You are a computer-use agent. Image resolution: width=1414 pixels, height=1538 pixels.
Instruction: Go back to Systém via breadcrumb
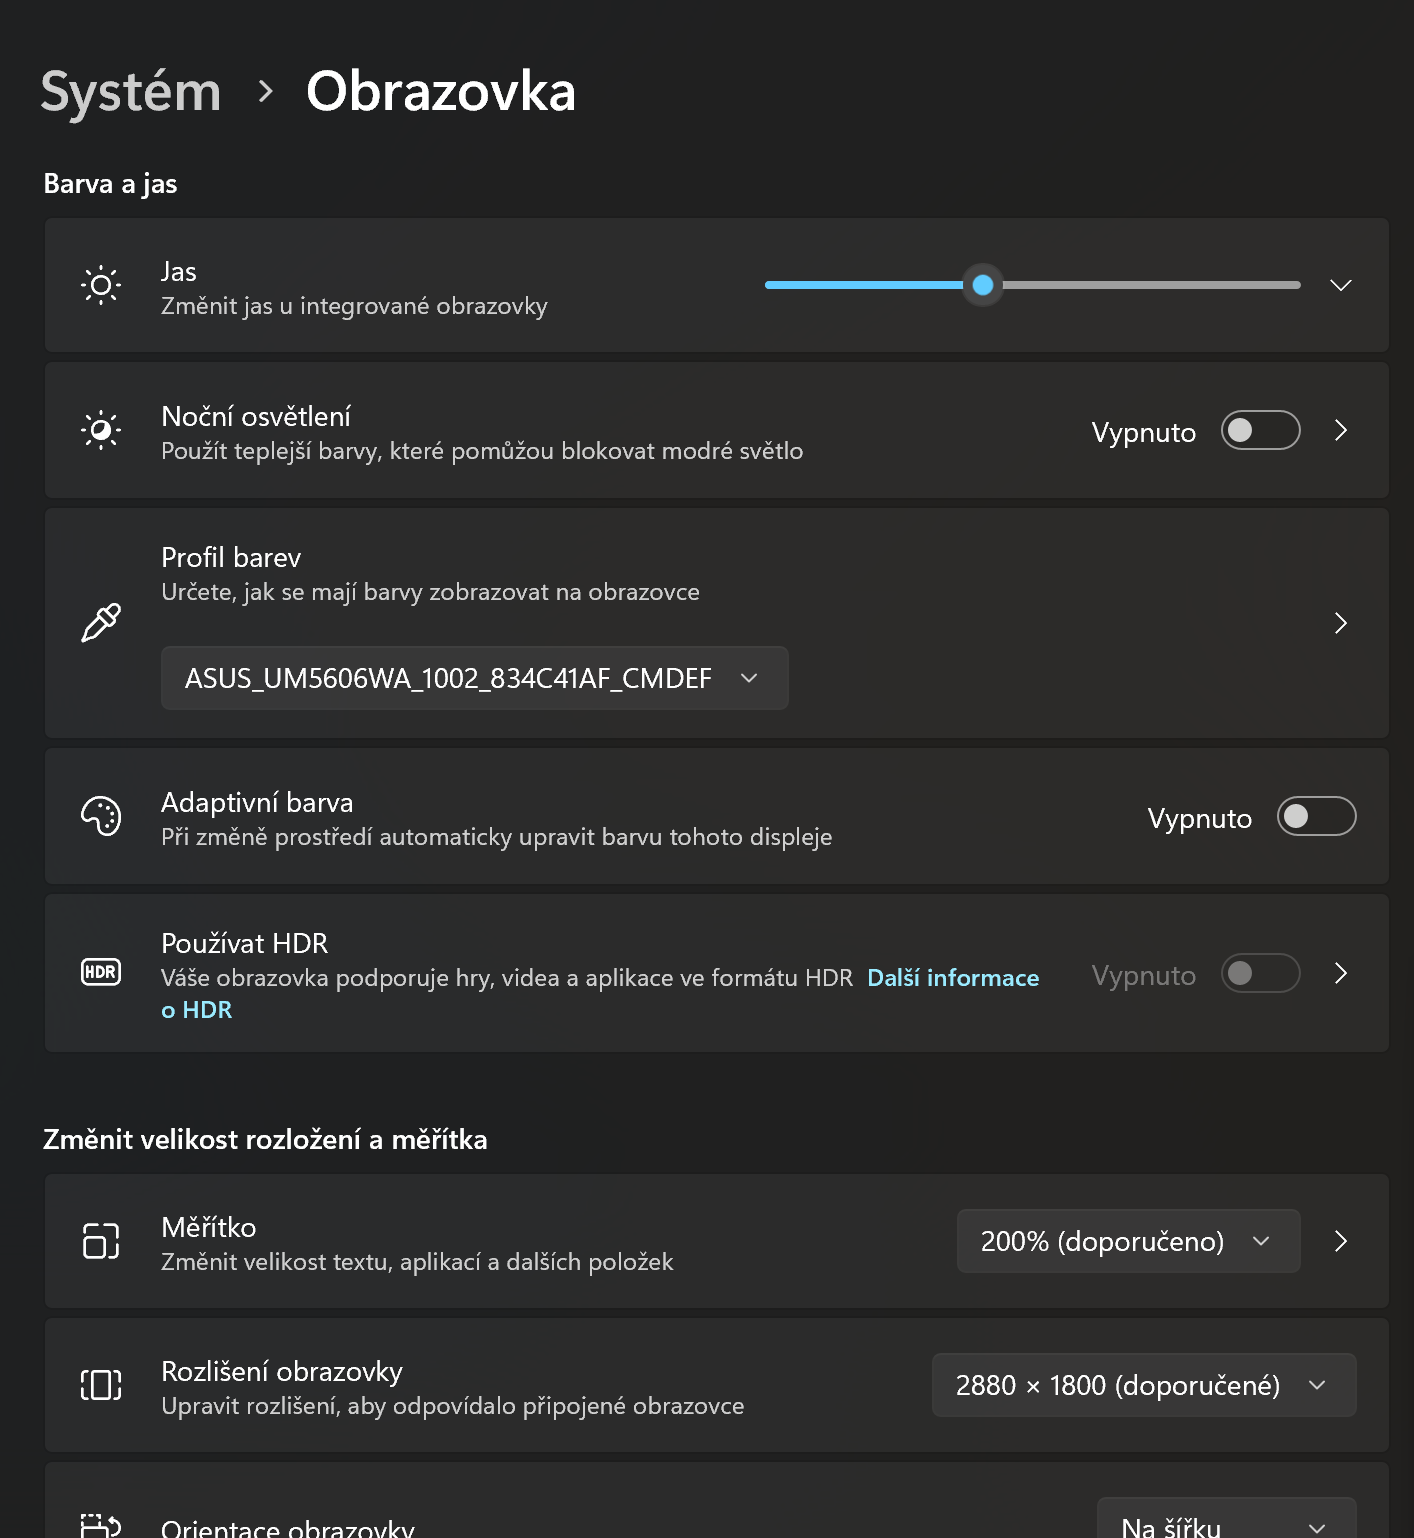130,90
